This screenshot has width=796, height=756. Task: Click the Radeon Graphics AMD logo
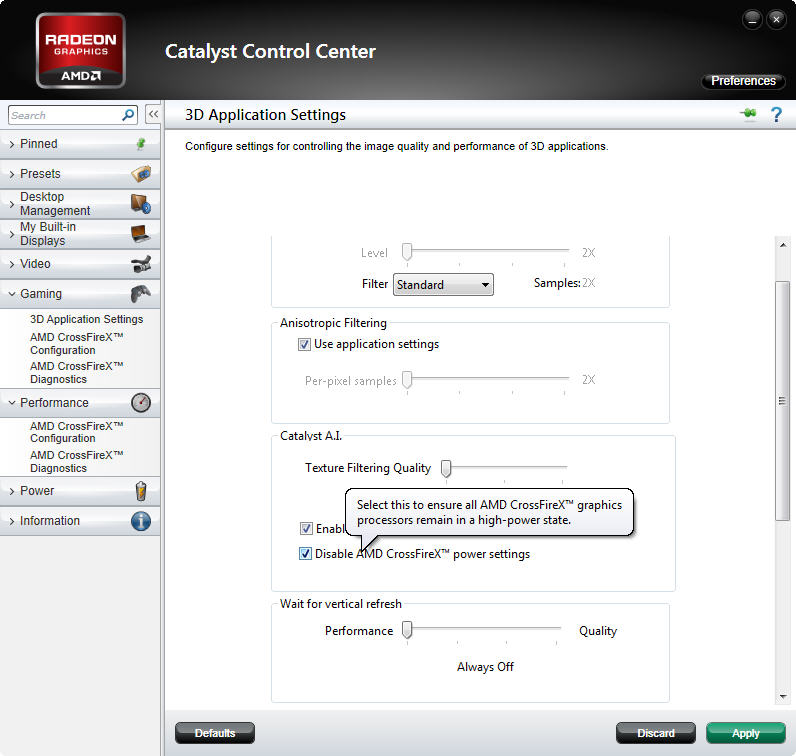click(81, 51)
